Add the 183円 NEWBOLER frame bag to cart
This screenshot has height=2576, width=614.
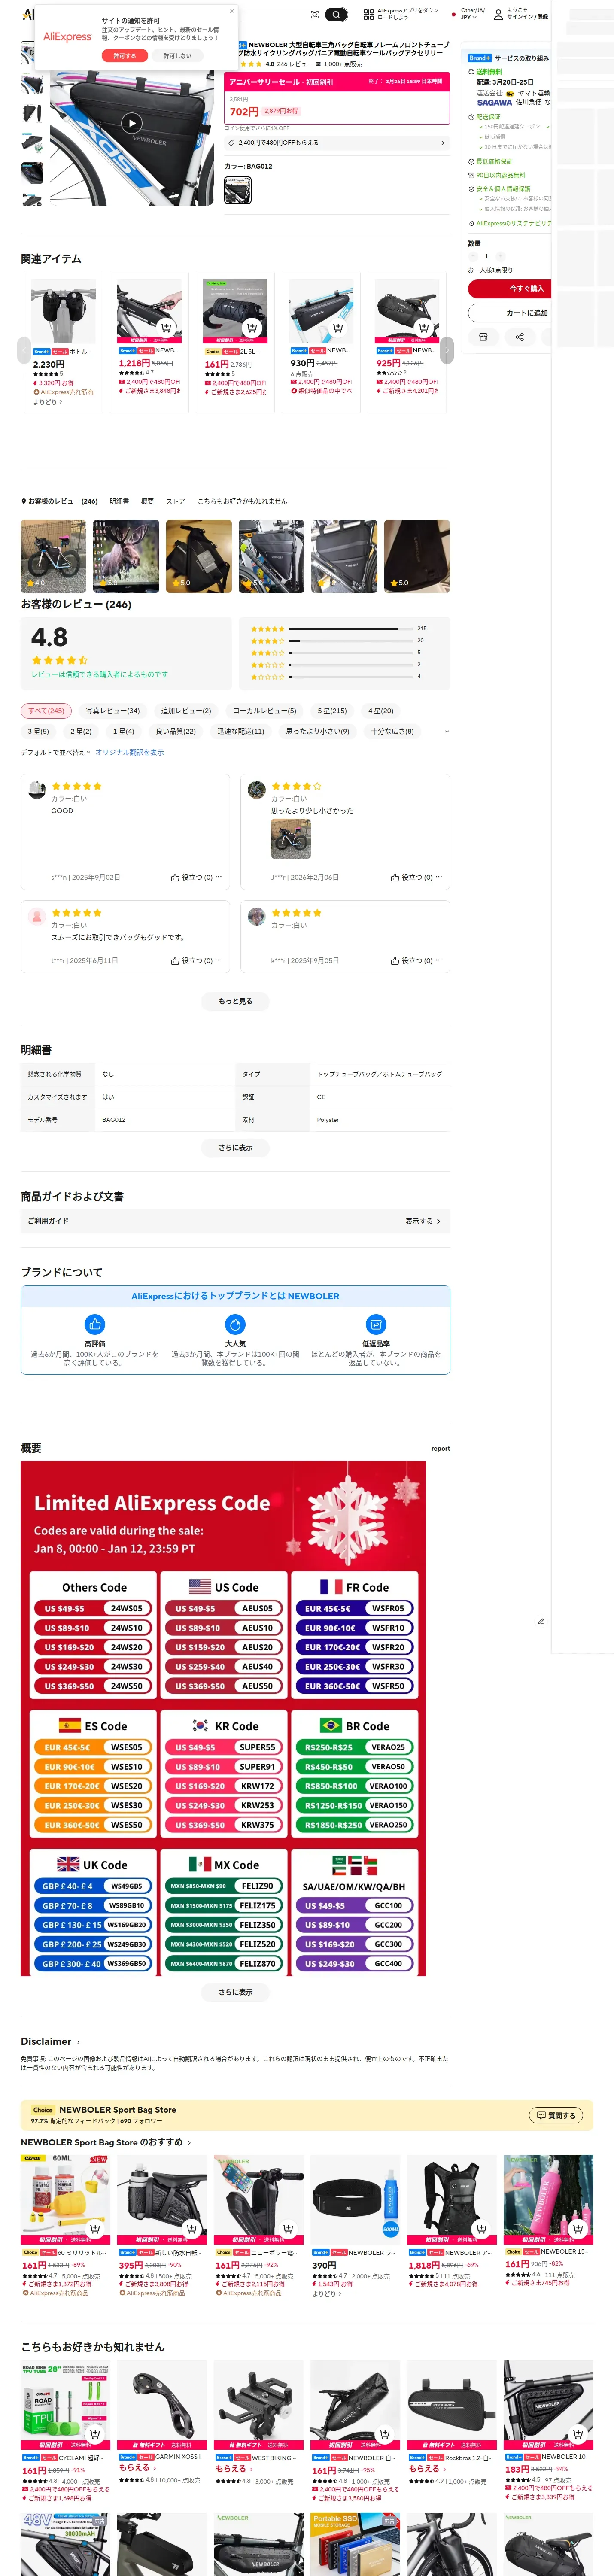(577, 2434)
